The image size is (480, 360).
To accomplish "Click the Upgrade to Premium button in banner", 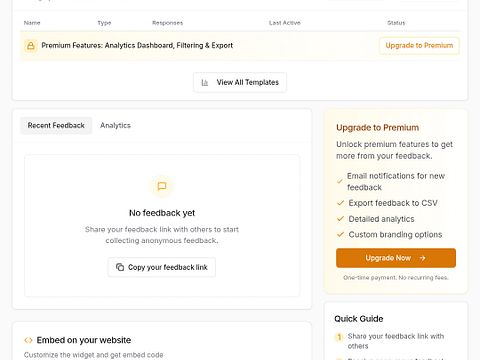I will click(x=419, y=45).
